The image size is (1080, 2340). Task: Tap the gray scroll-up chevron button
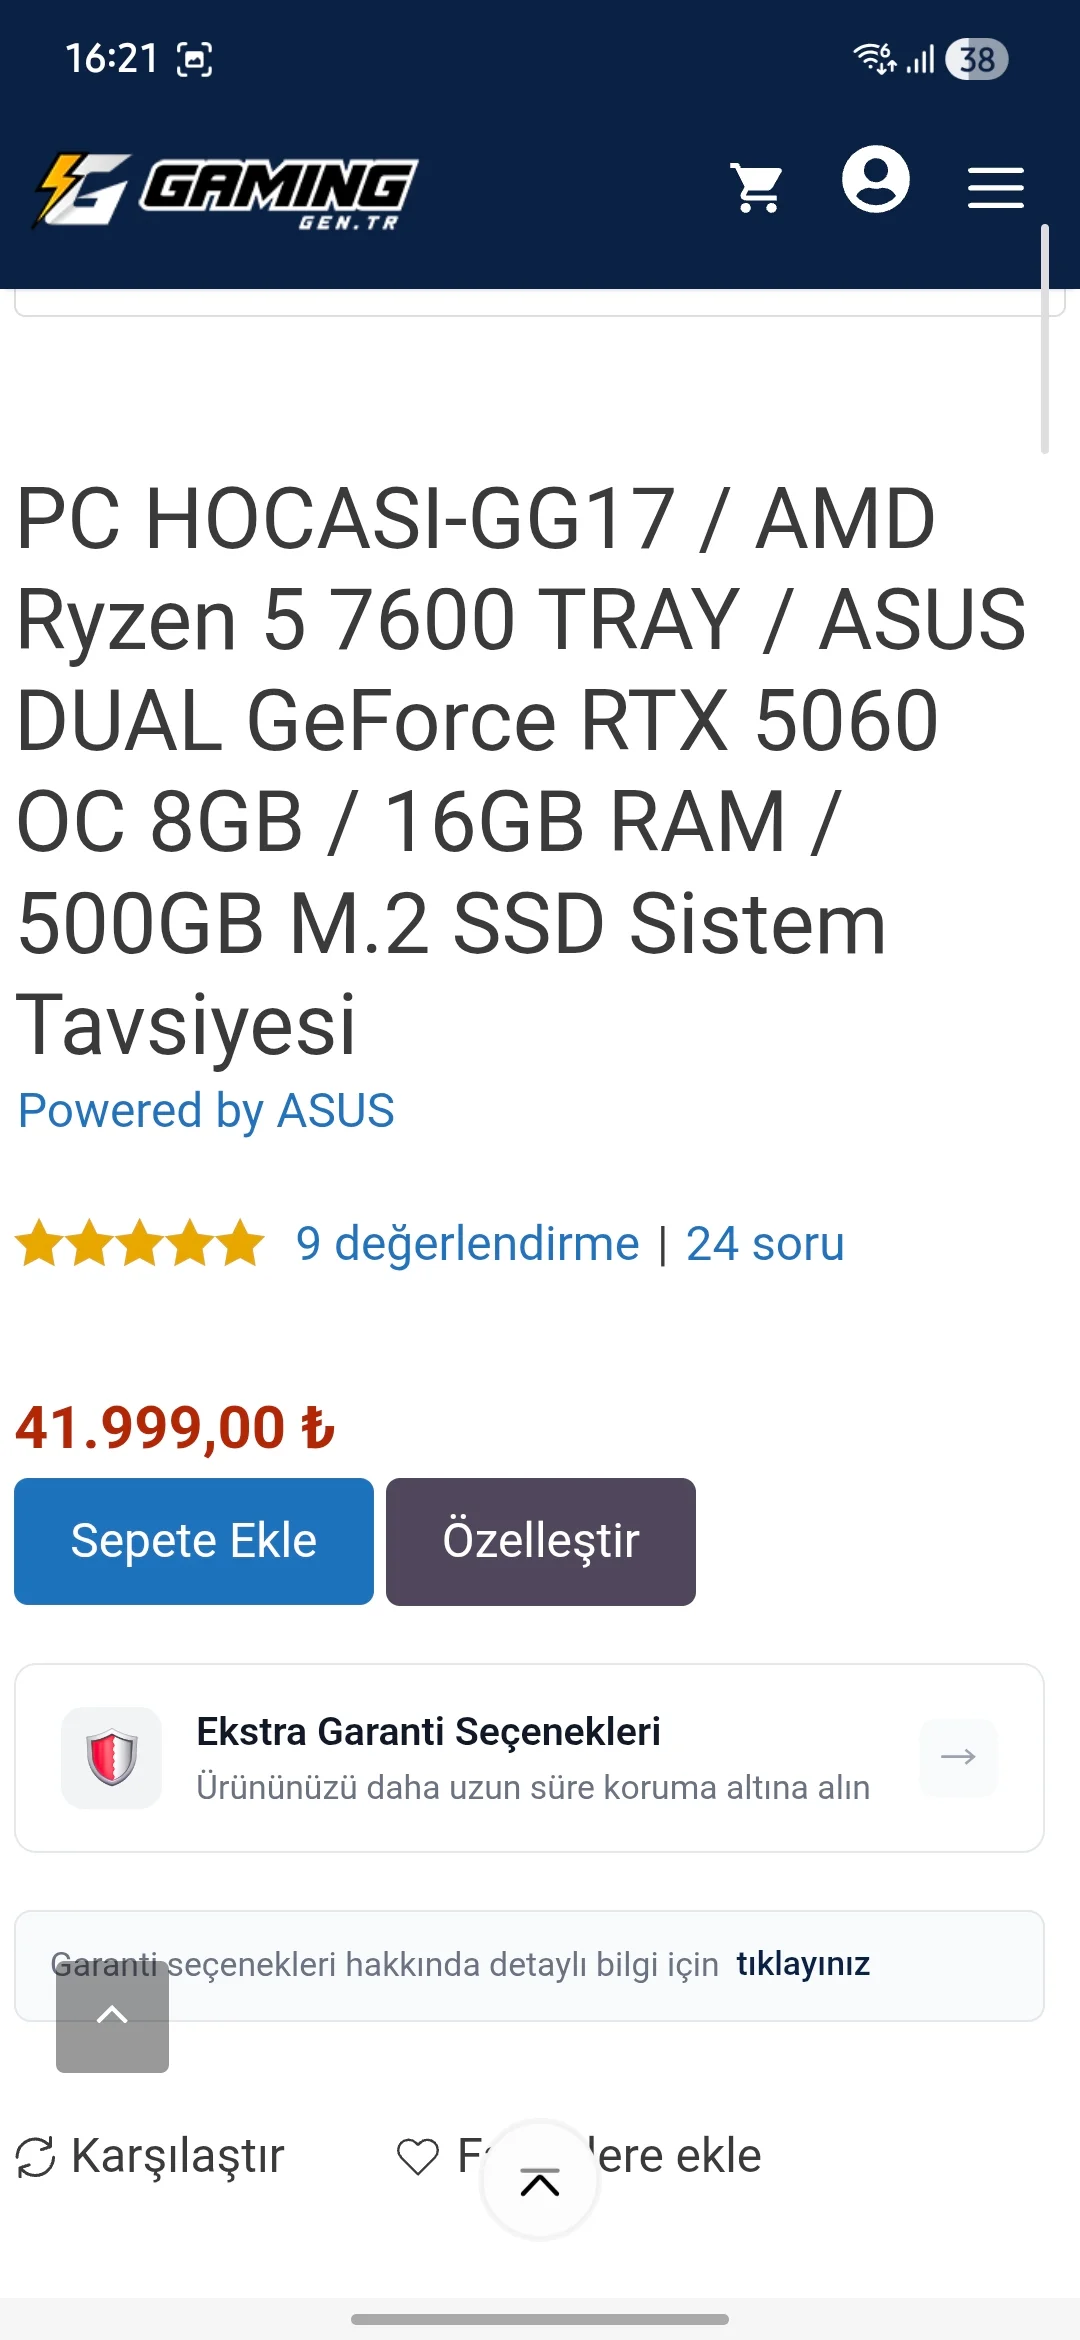[x=112, y=2015]
